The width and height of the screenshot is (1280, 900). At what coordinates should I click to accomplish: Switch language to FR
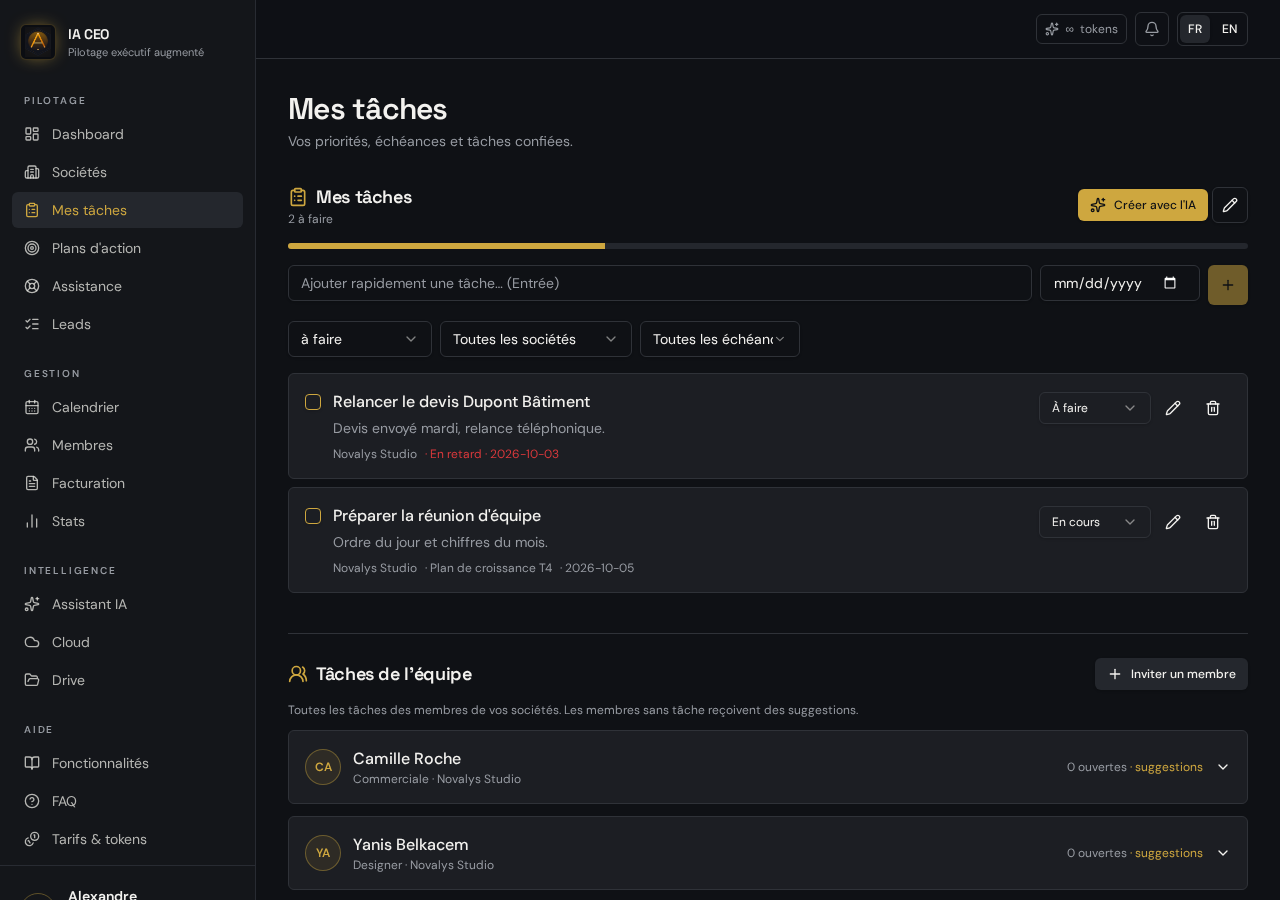(x=1195, y=29)
